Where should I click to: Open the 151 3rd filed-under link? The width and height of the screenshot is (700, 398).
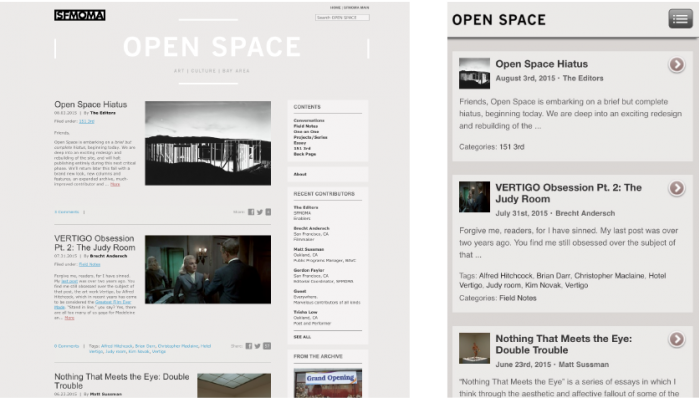pyautogui.click(x=87, y=121)
